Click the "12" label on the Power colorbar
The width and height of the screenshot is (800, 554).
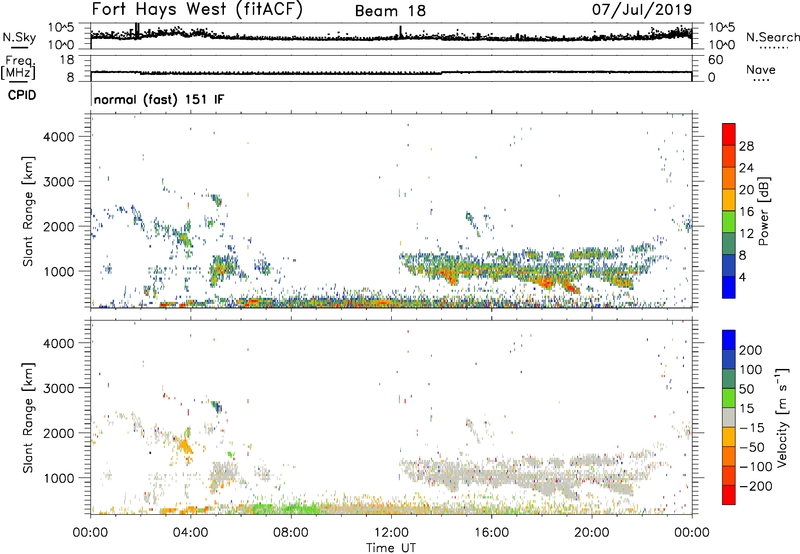tap(746, 234)
